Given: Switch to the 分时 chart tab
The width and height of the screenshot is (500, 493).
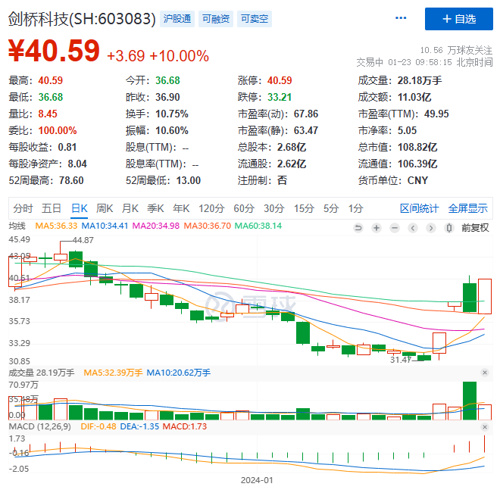Looking at the screenshot, I should pyautogui.click(x=23, y=209).
